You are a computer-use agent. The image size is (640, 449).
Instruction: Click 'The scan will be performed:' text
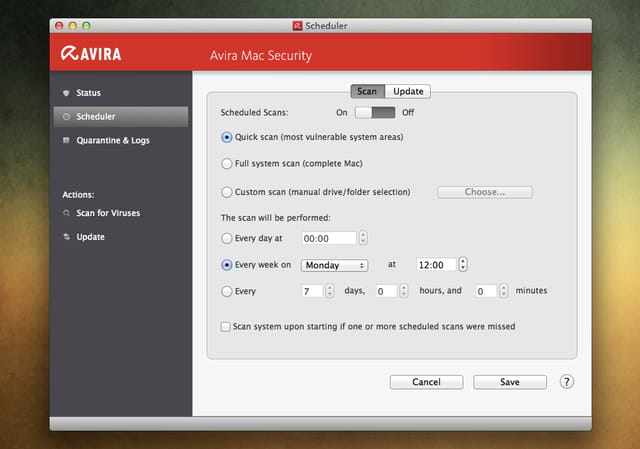276,218
